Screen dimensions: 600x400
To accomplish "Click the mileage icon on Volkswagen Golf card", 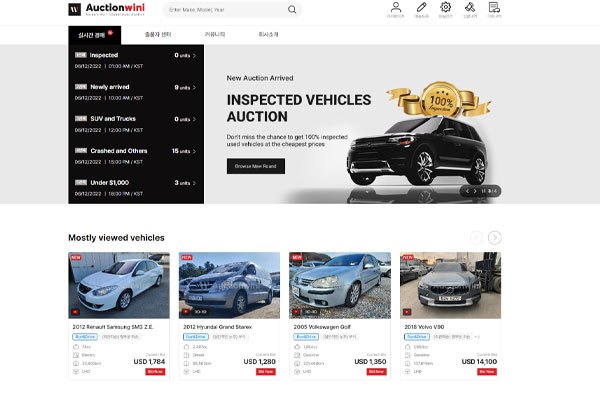I will (x=297, y=363).
